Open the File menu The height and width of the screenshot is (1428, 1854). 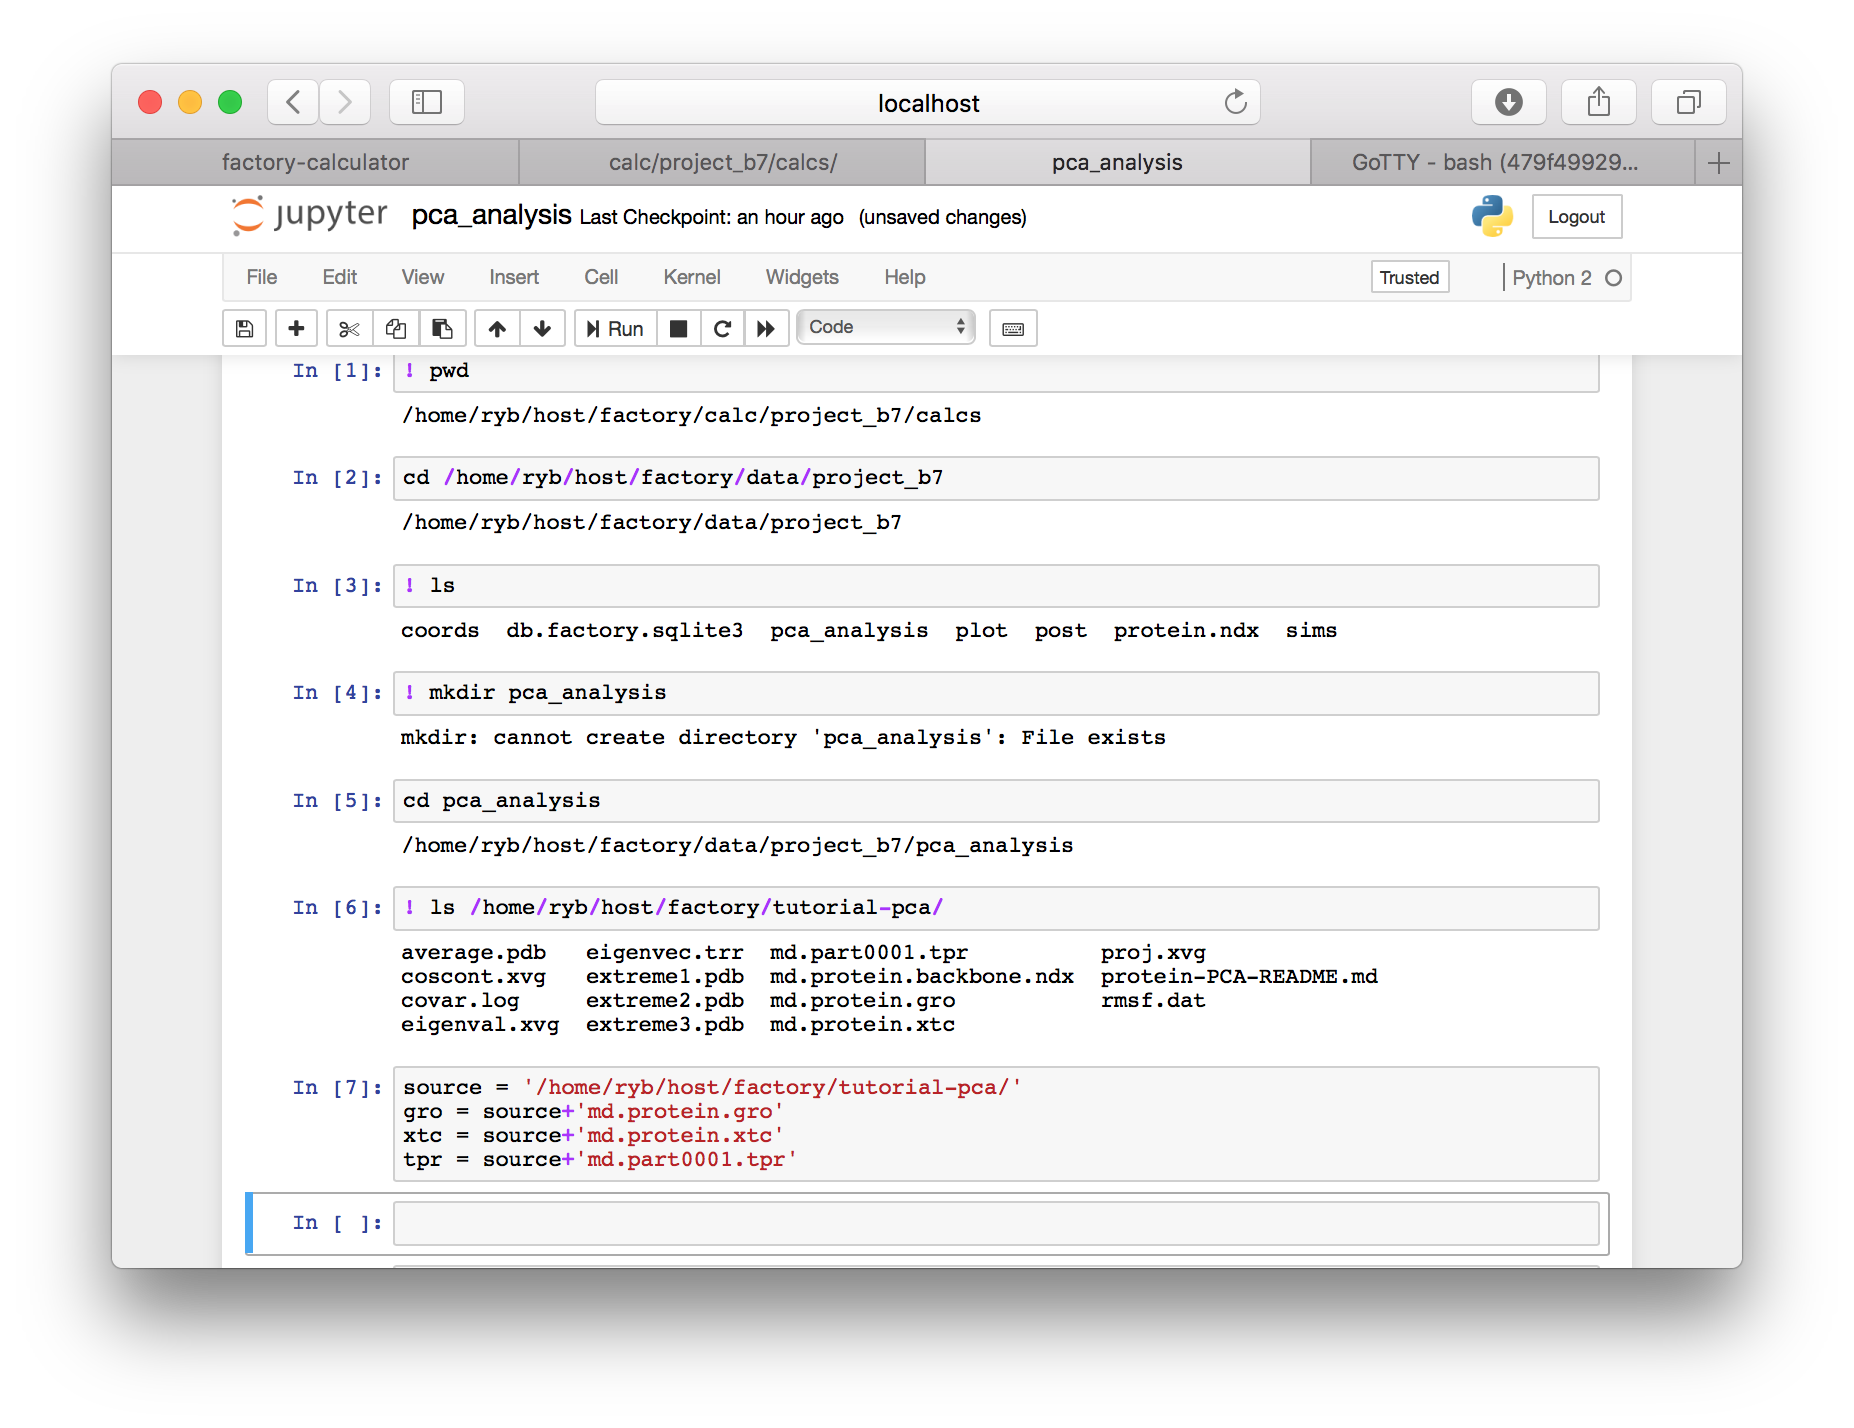coord(262,277)
